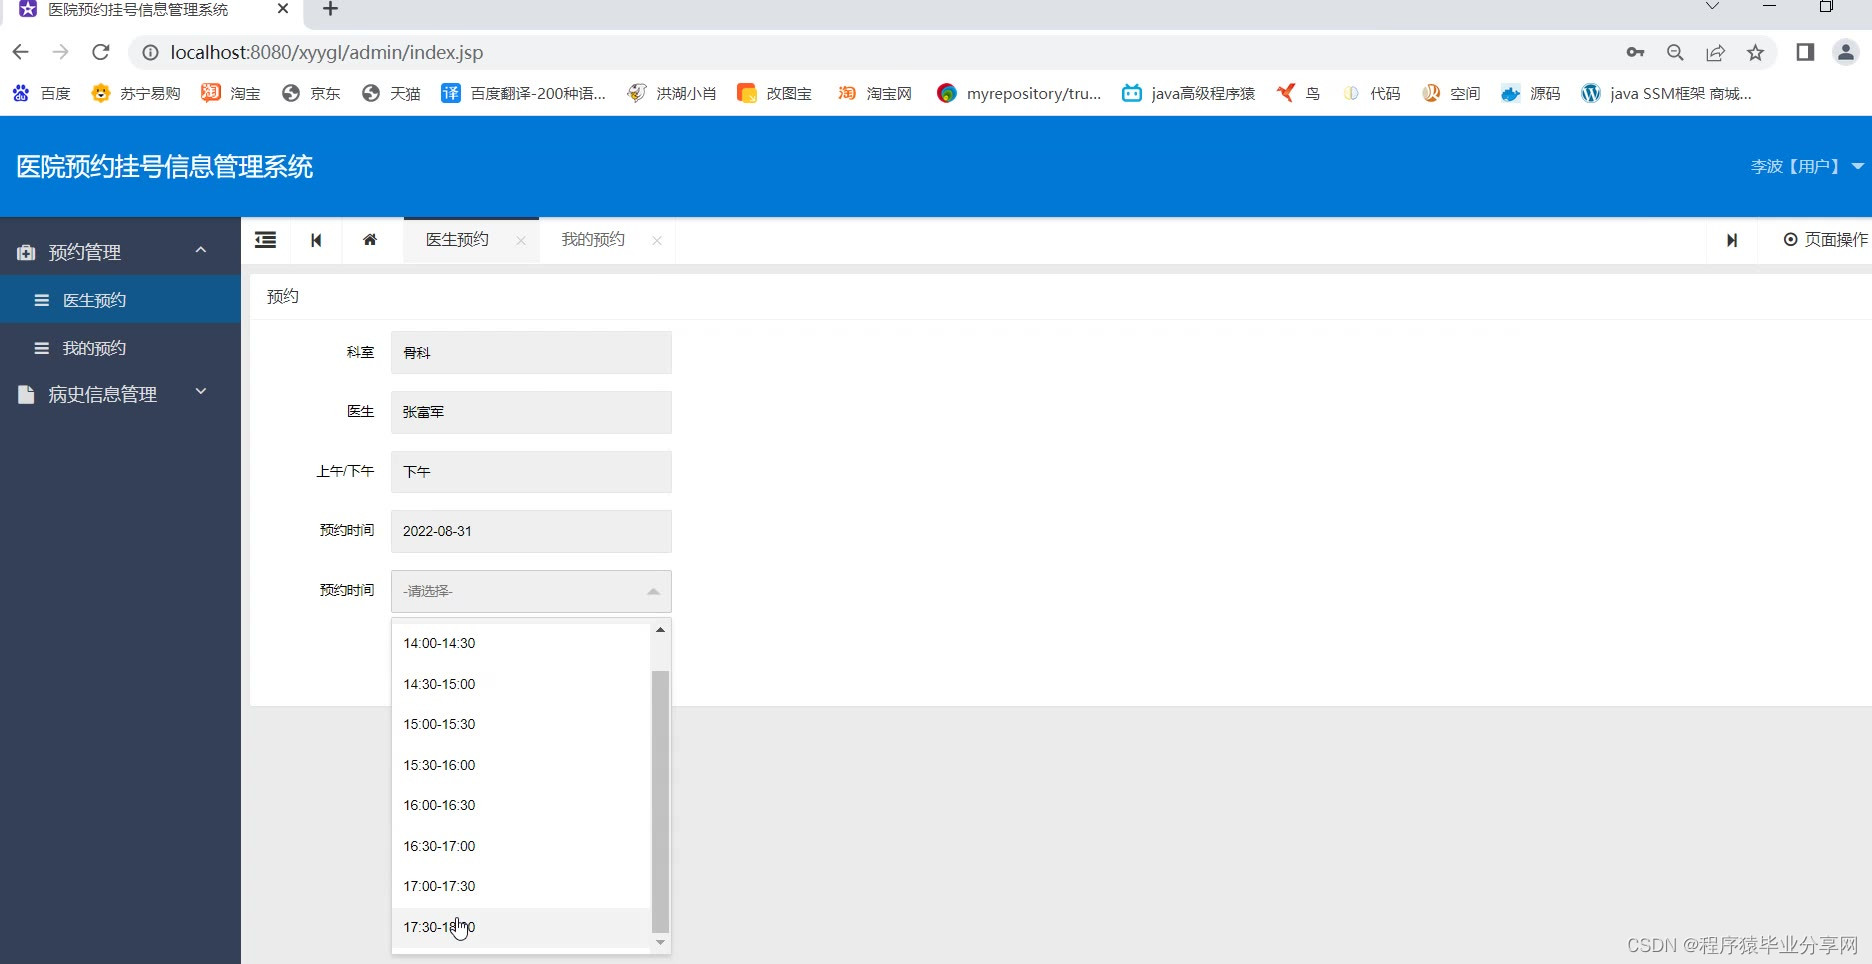Screen dimensions: 1872x964
Task: Click the share page icon
Action: tap(1715, 52)
